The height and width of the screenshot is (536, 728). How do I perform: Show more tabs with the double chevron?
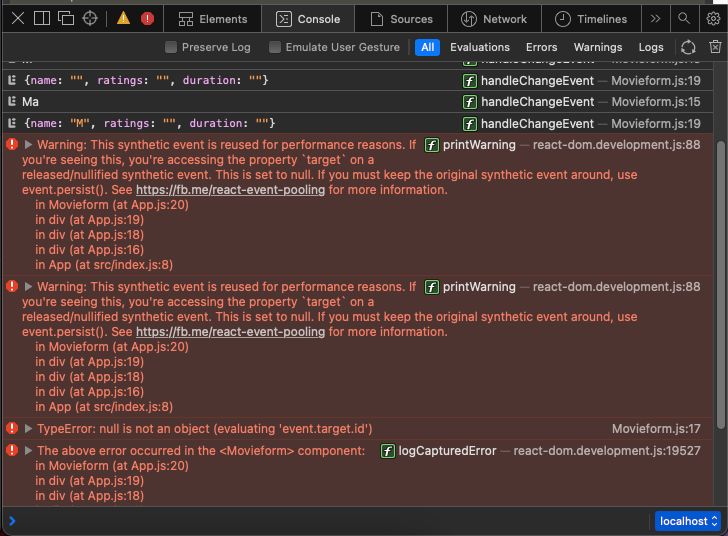[x=655, y=19]
